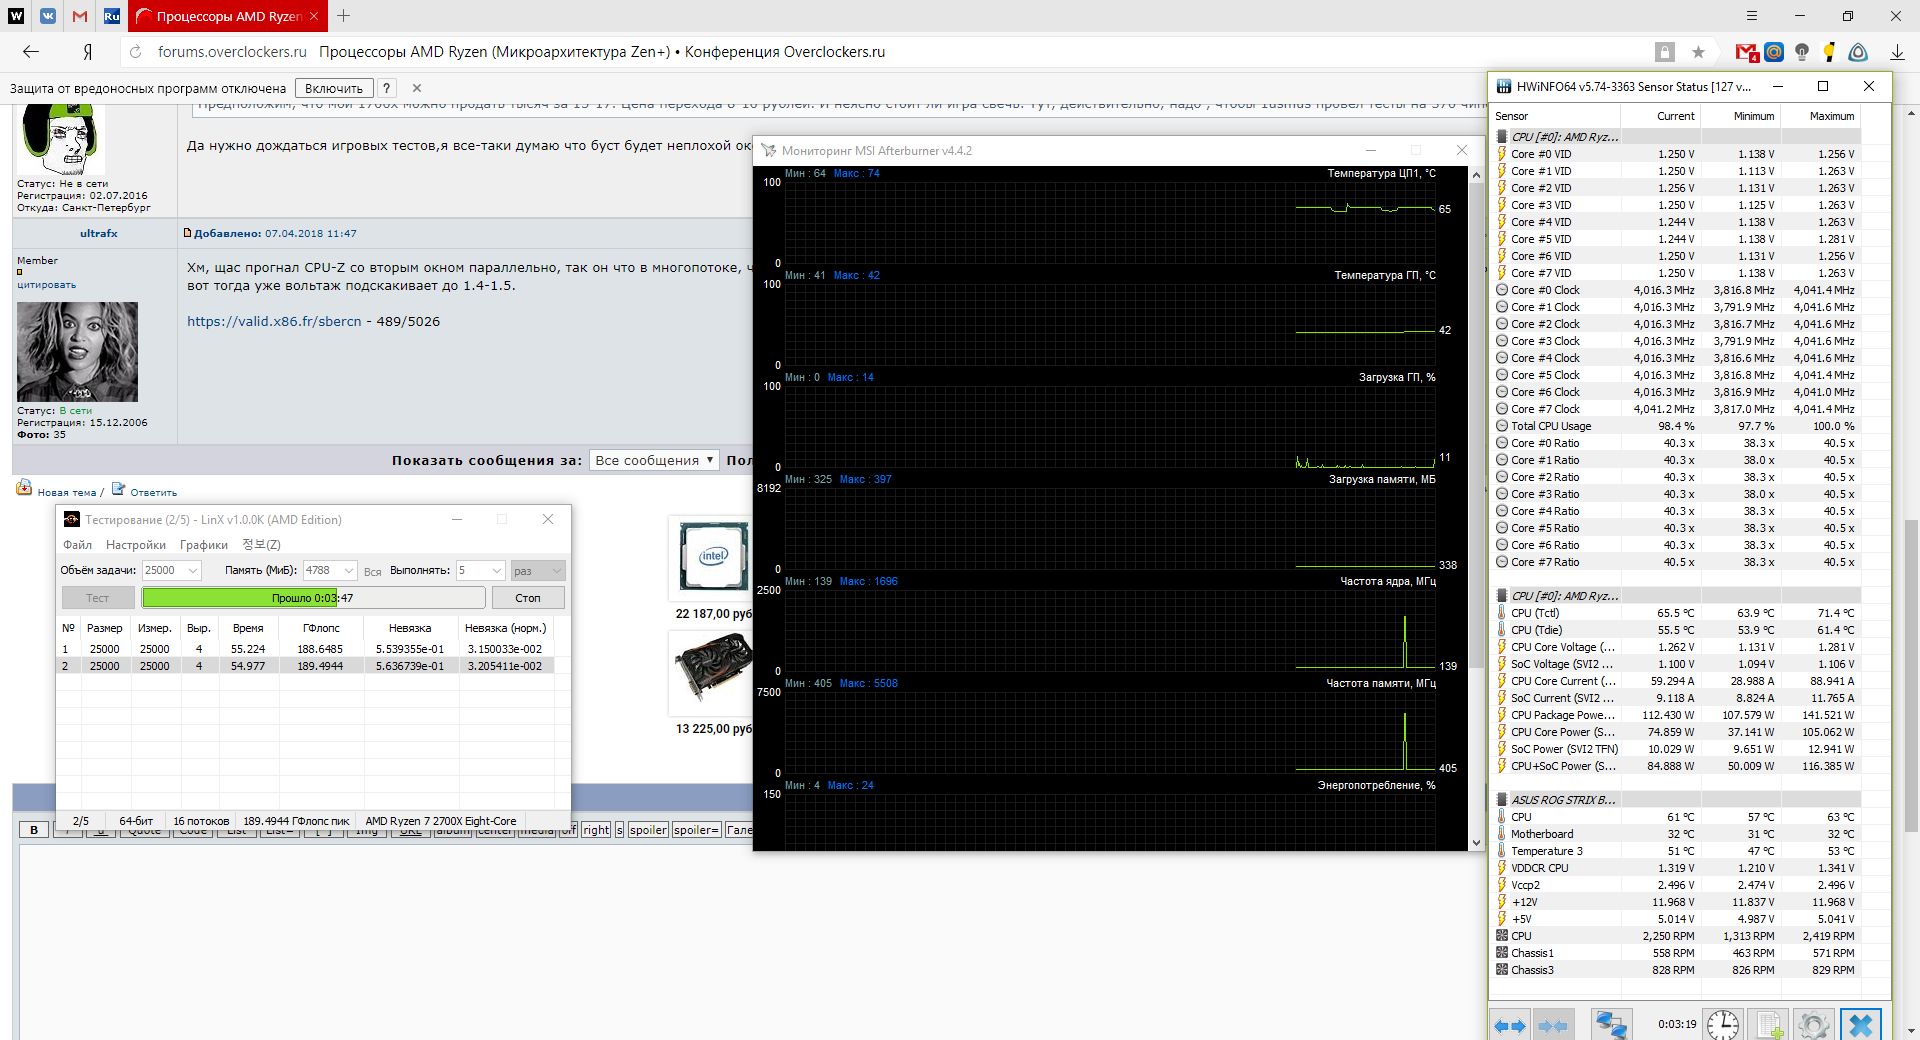
Task: Open the Объём задачи dropdown in LinX
Action: tap(193, 570)
